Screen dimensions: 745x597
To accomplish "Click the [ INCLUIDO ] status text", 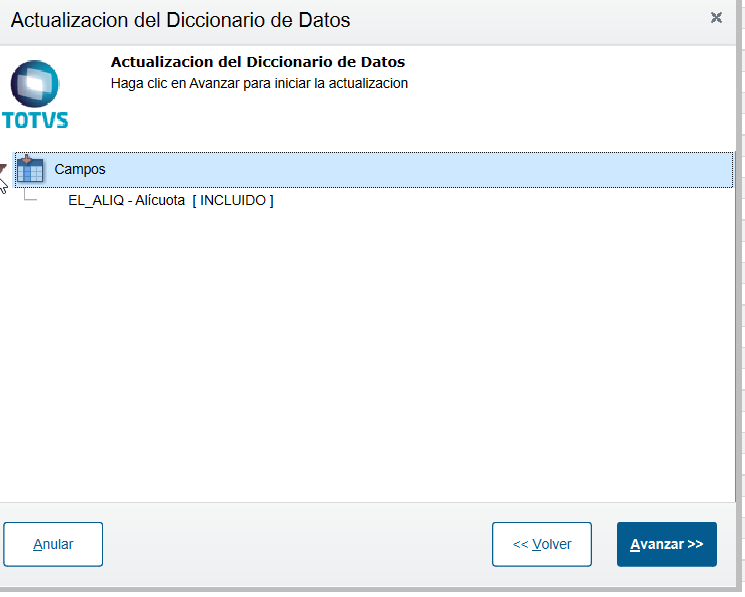I will [233, 200].
